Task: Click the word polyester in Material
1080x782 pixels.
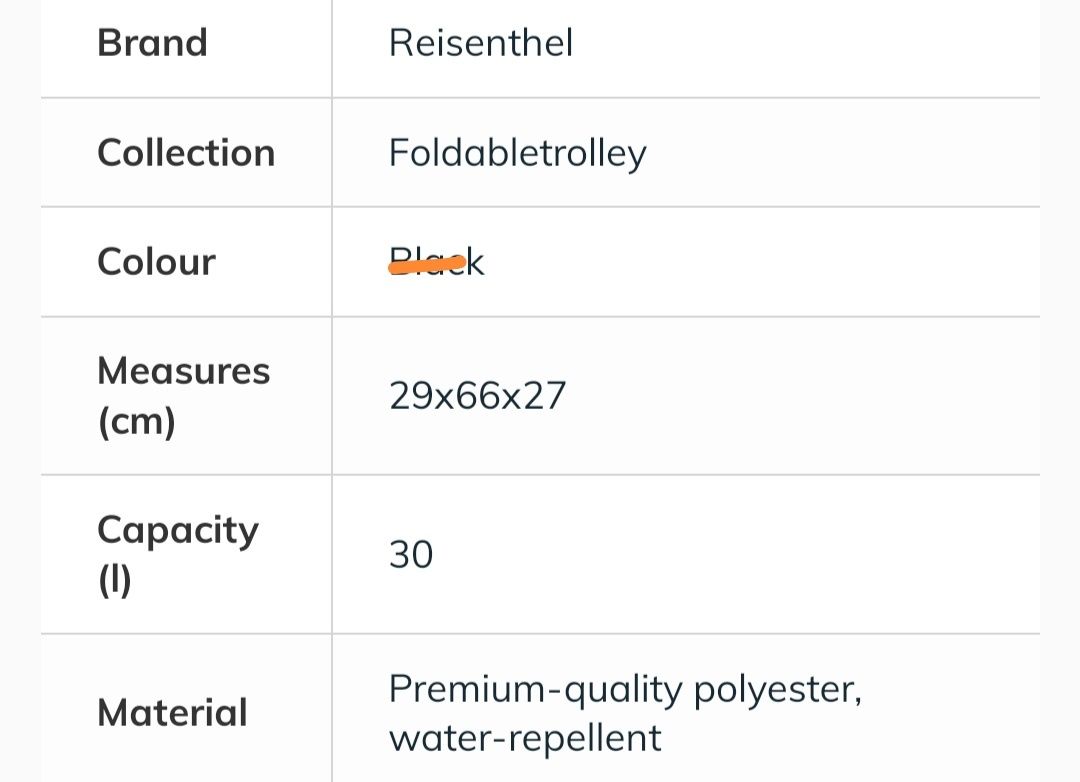Action: click(777, 690)
